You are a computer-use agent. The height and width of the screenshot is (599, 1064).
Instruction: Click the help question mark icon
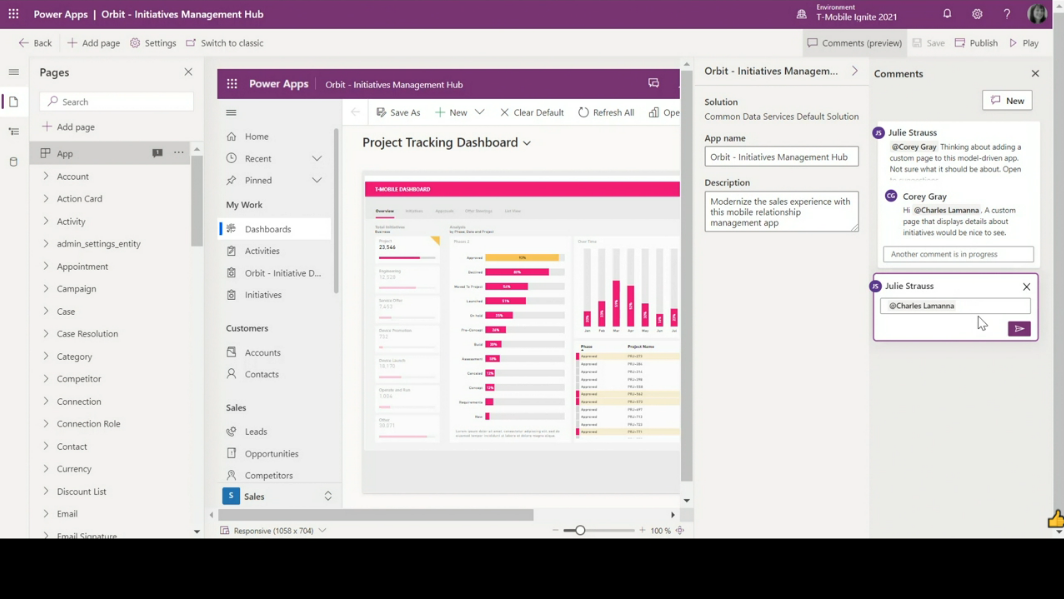tap(1007, 14)
